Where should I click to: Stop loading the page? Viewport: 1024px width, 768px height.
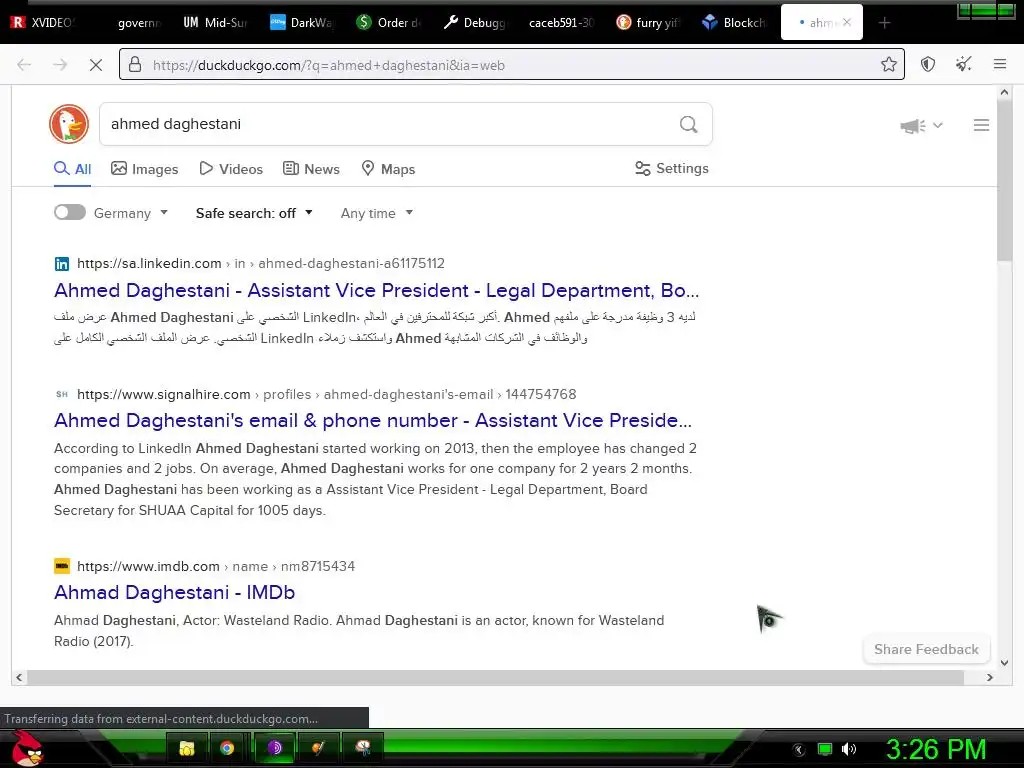pos(95,65)
